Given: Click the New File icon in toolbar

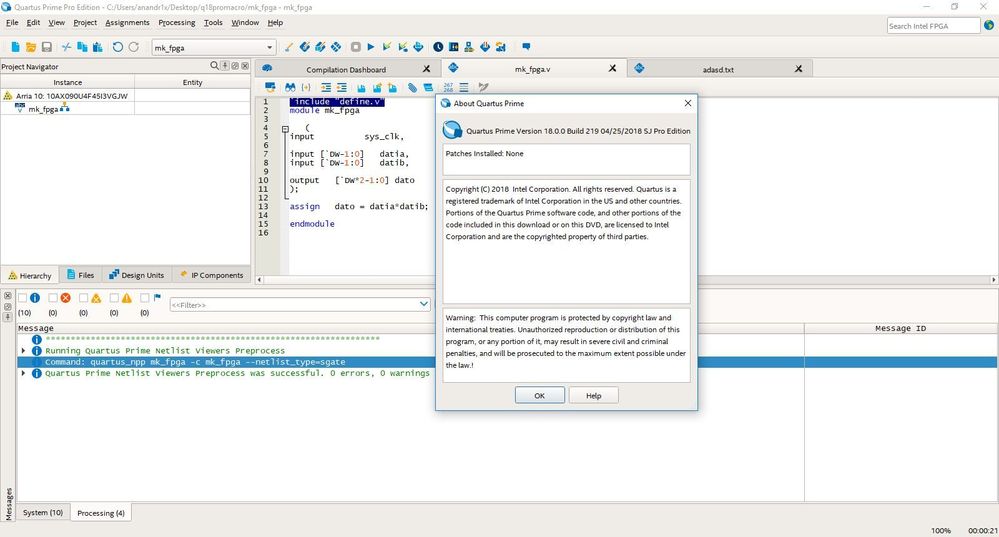Looking at the screenshot, I should pyautogui.click(x=16, y=47).
